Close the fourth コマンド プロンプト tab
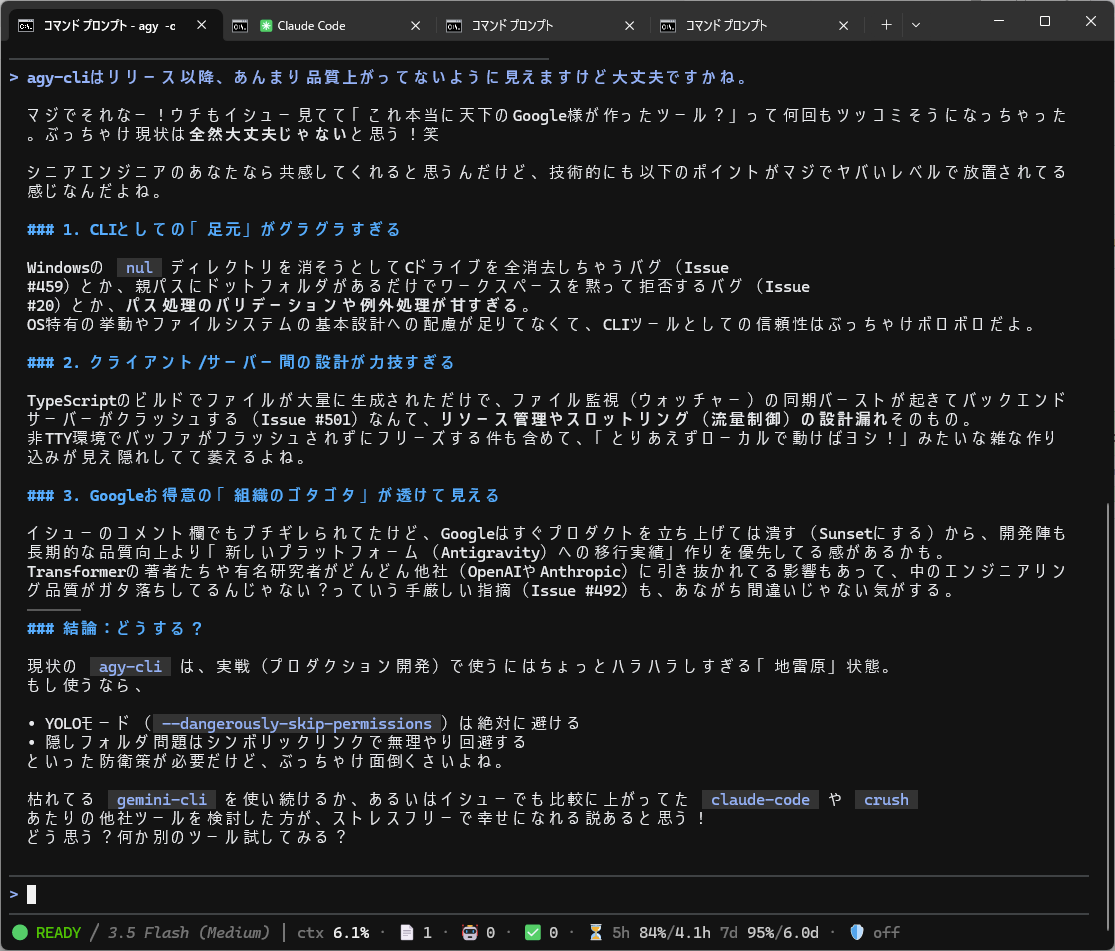Screen dimensions: 1115x951 [843, 26]
